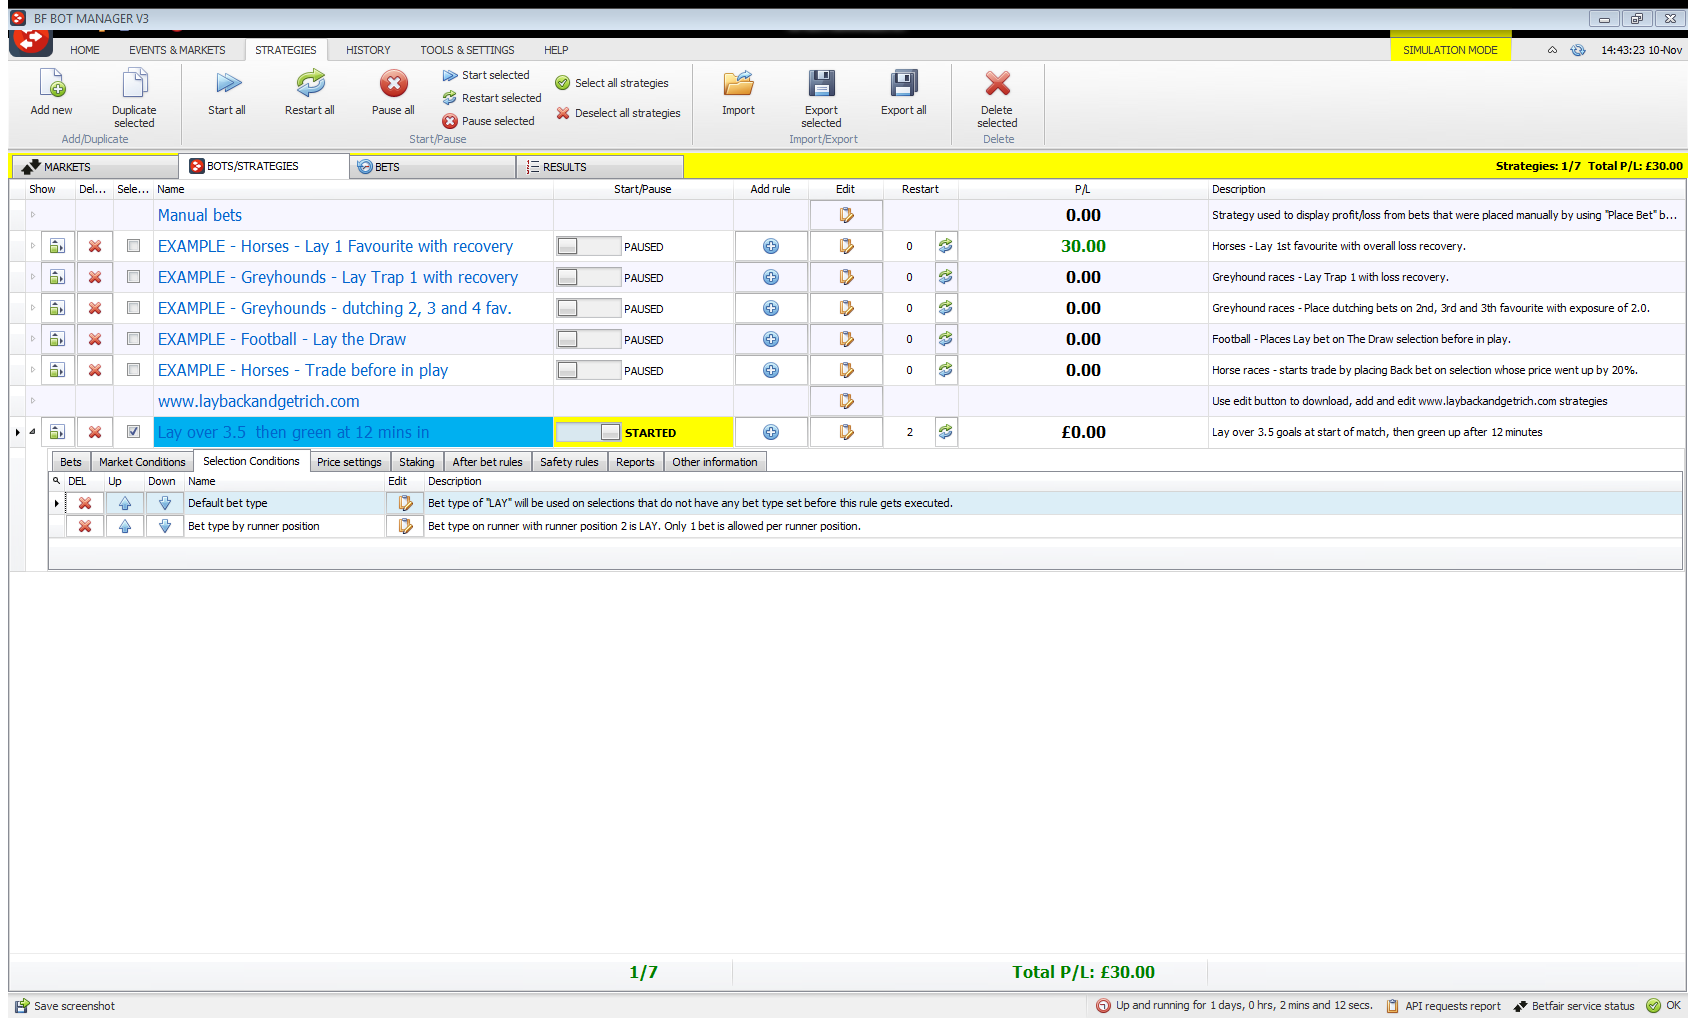Move Default bet type rule down
Screen dimensions: 1696x1026
(165, 503)
